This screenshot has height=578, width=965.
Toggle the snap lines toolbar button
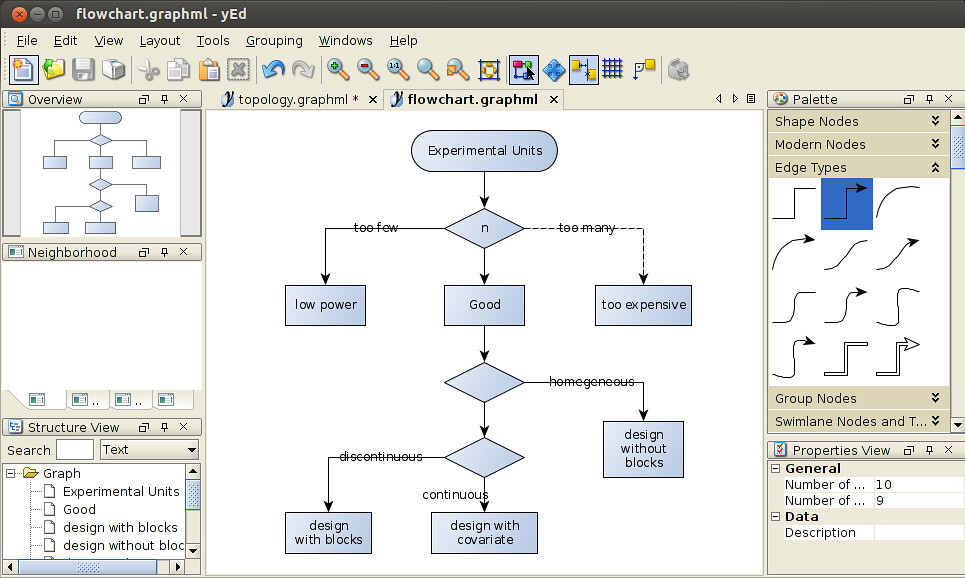583,70
